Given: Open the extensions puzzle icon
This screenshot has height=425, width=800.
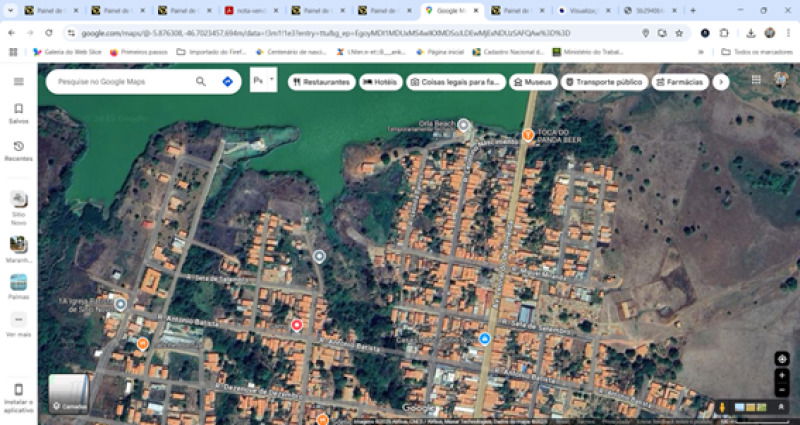Looking at the screenshot, I should 724,33.
